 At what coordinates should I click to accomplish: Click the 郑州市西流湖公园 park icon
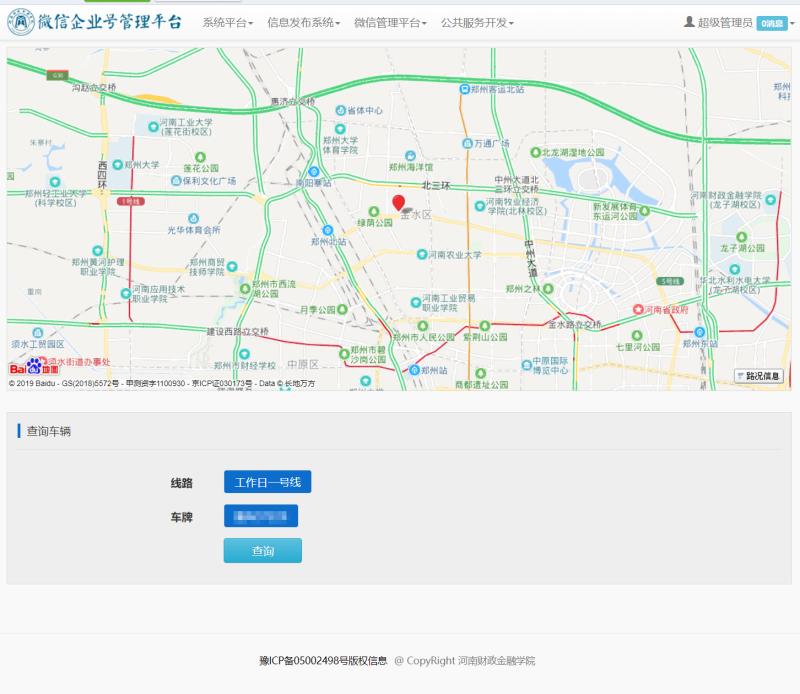tap(245, 289)
